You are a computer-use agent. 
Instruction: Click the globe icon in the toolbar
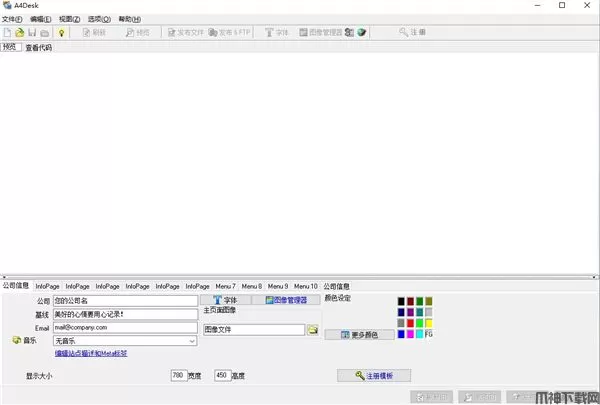click(362, 33)
